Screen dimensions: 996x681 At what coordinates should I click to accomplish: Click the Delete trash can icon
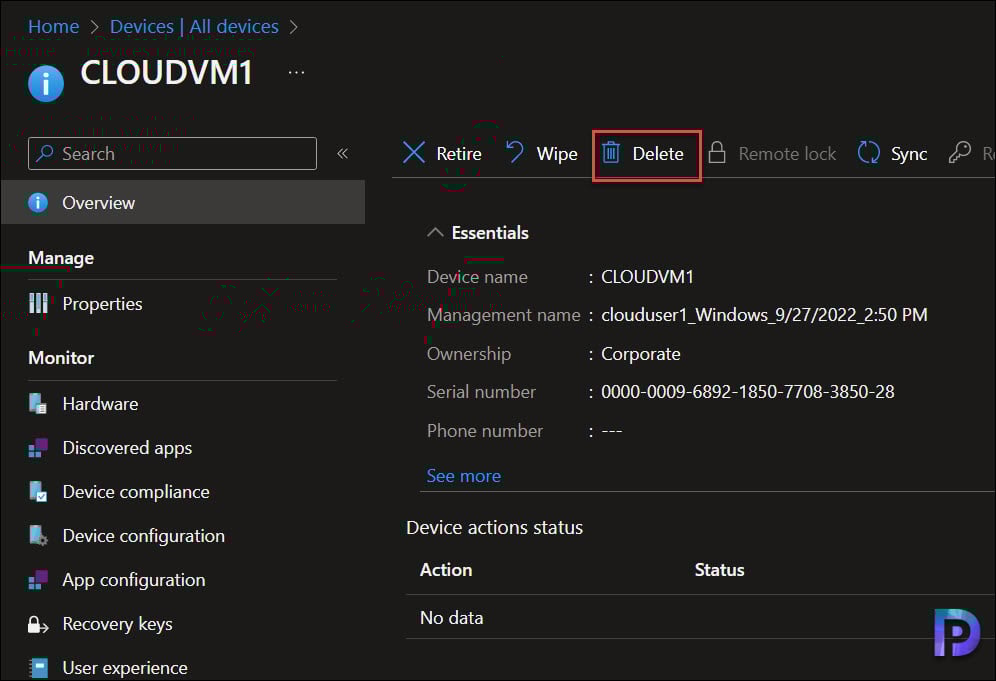(x=611, y=152)
